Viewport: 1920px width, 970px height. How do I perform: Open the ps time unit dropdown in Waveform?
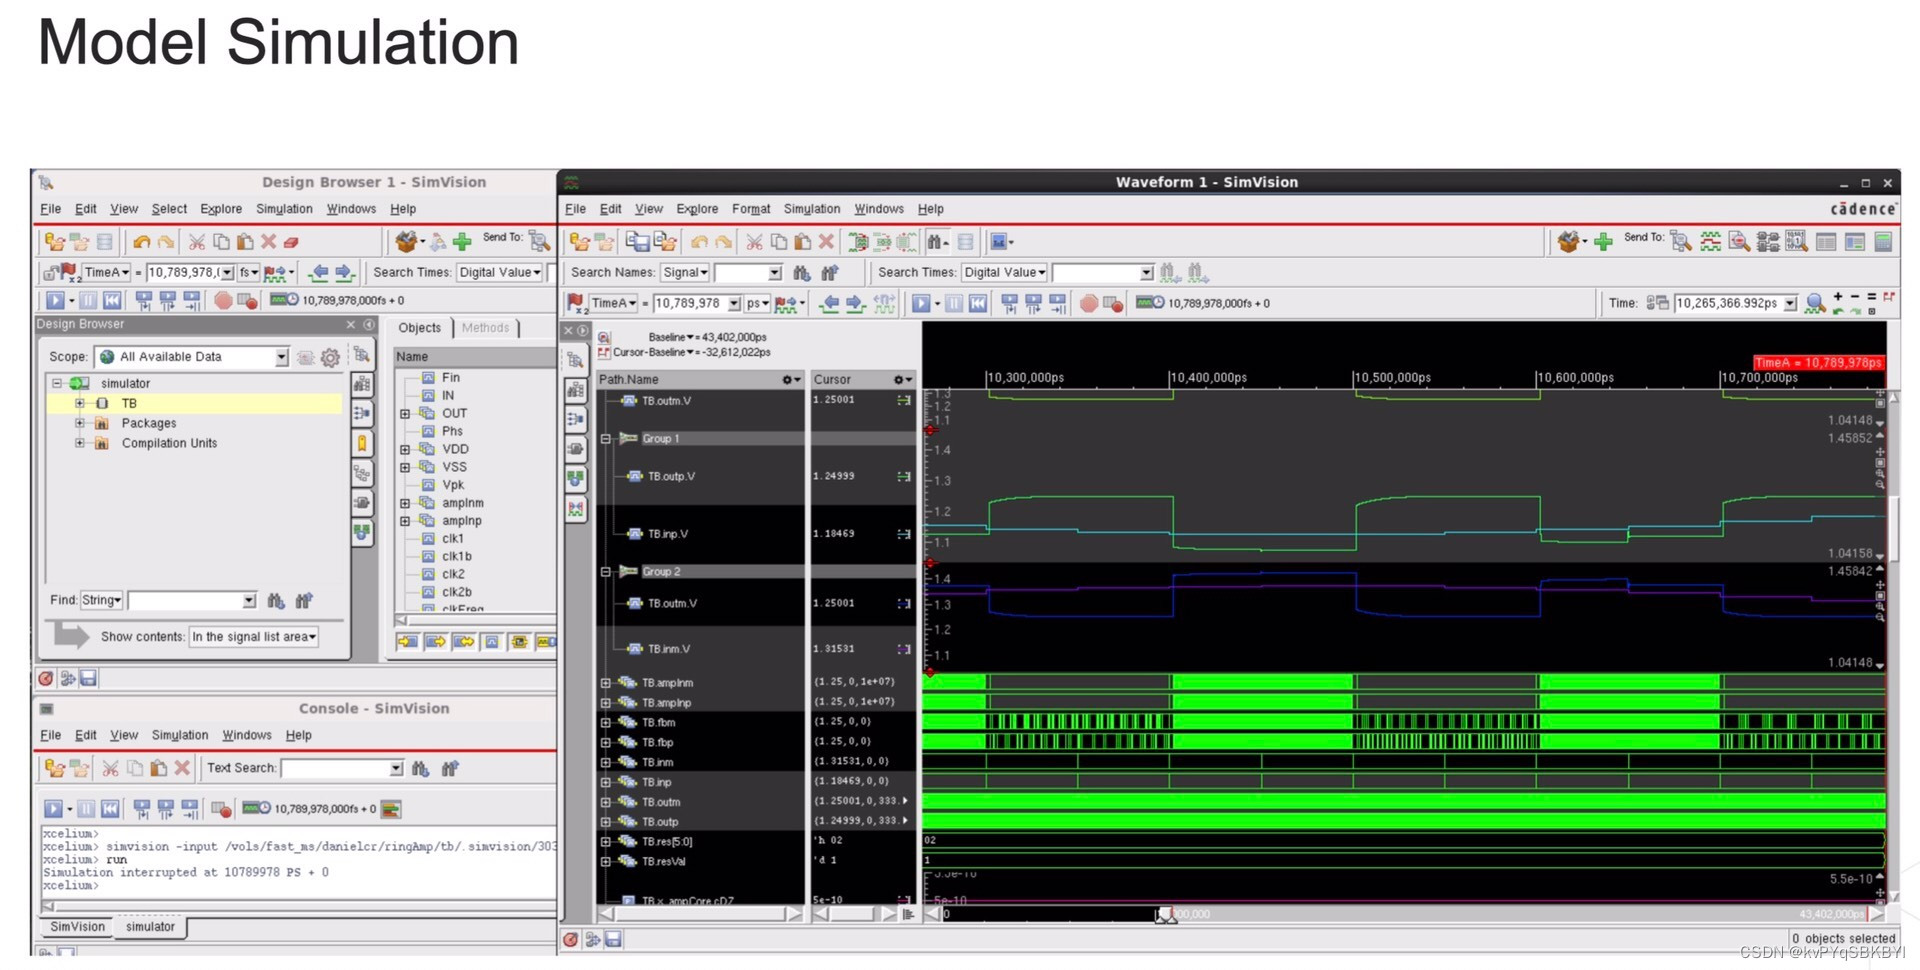tap(757, 303)
